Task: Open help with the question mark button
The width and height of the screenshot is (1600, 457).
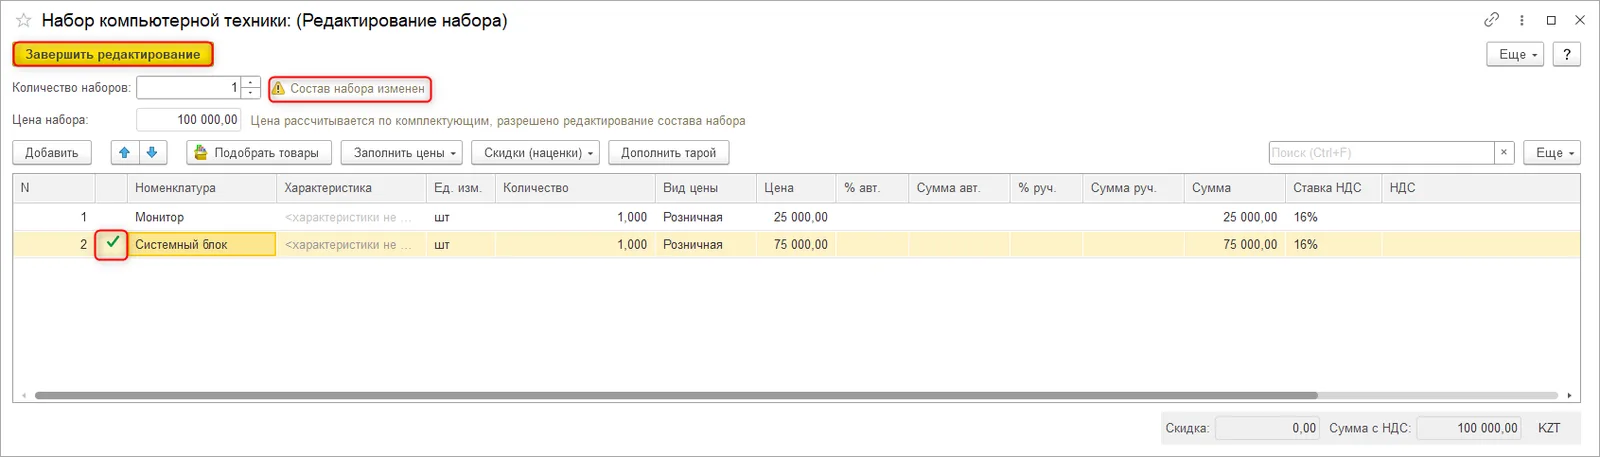Action: tap(1566, 54)
